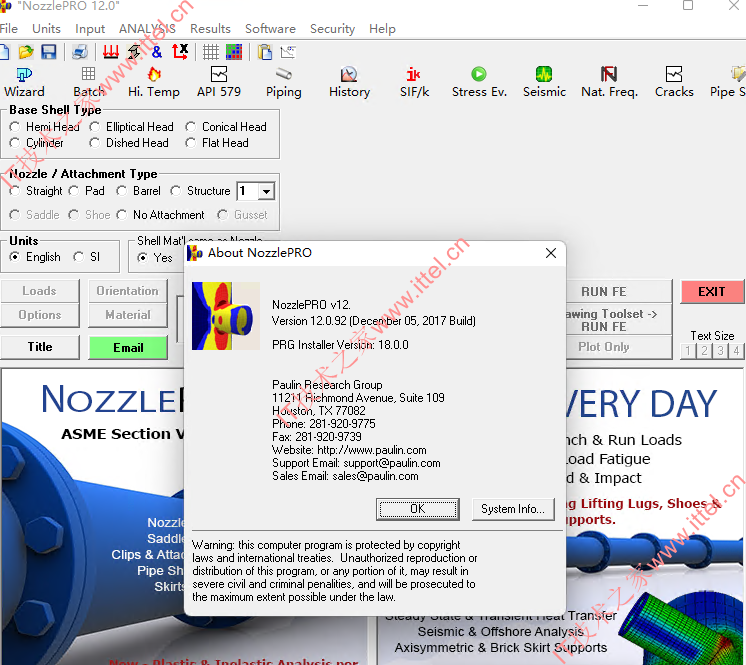
Task: Open the Software menu
Action: [270, 29]
